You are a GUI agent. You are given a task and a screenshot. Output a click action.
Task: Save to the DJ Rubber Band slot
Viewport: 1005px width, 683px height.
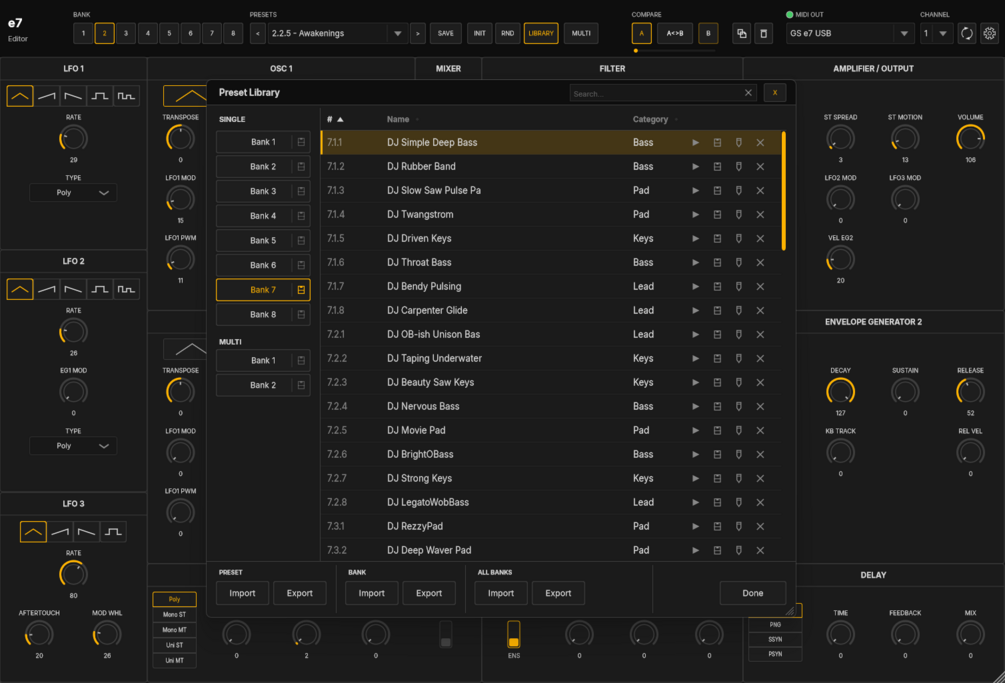point(717,167)
